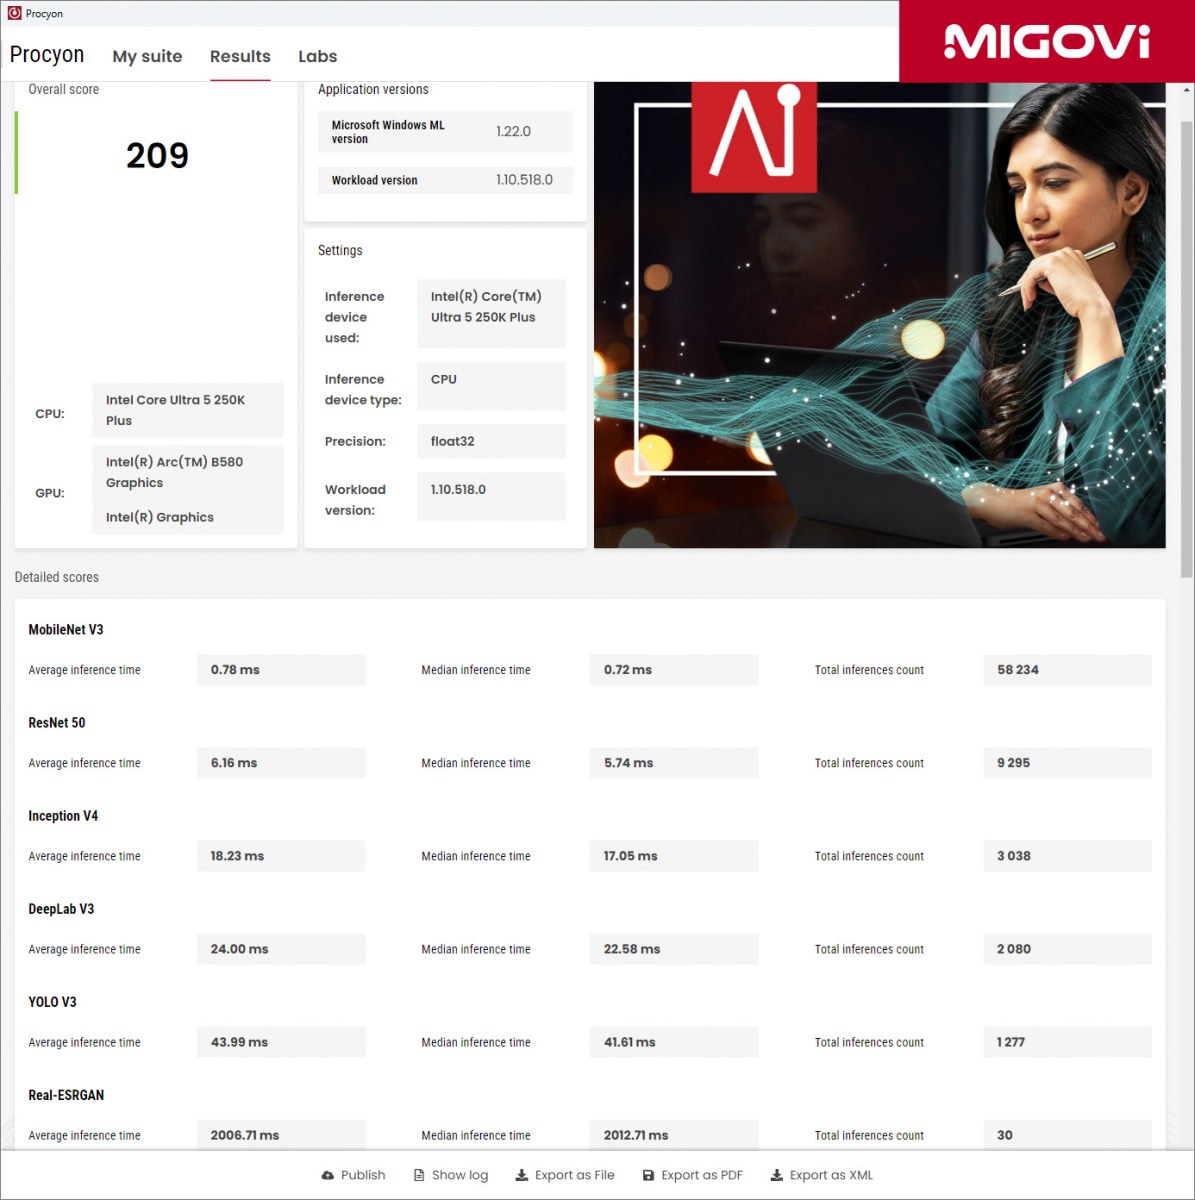The image size is (1195, 1200).
Task: Click the Real-ESRGAN heading
Action: pyautogui.click(x=66, y=1095)
